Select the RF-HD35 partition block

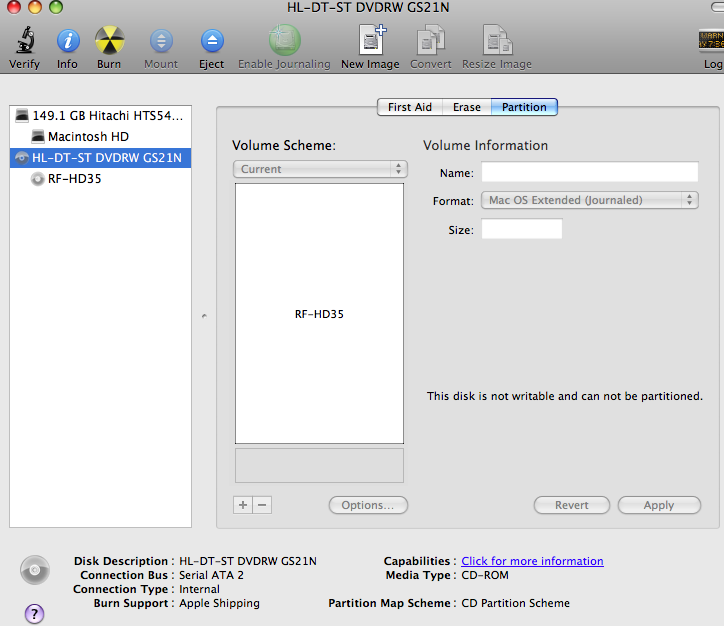click(x=319, y=313)
